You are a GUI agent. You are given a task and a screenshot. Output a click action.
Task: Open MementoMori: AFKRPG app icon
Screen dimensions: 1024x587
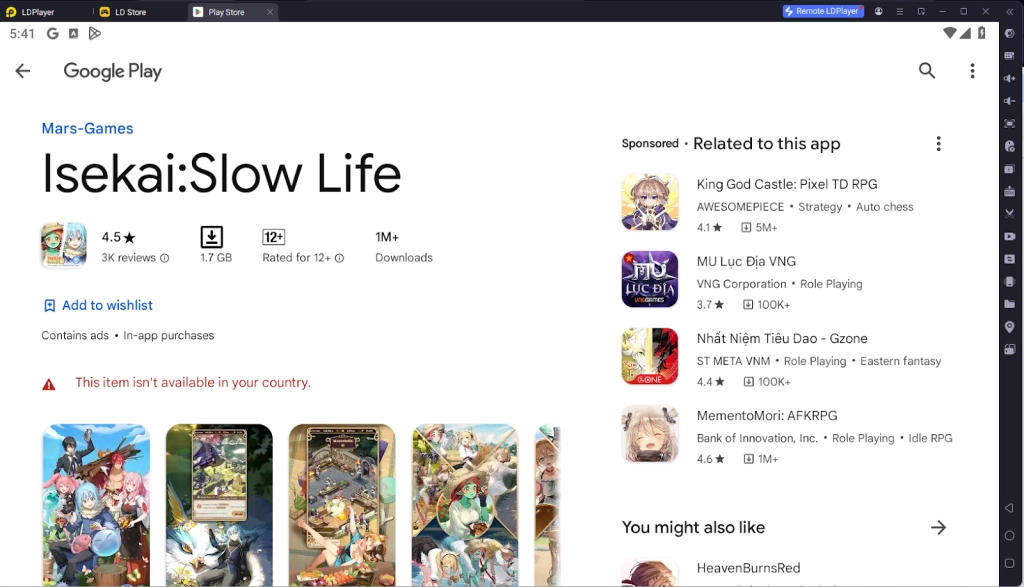click(650, 433)
